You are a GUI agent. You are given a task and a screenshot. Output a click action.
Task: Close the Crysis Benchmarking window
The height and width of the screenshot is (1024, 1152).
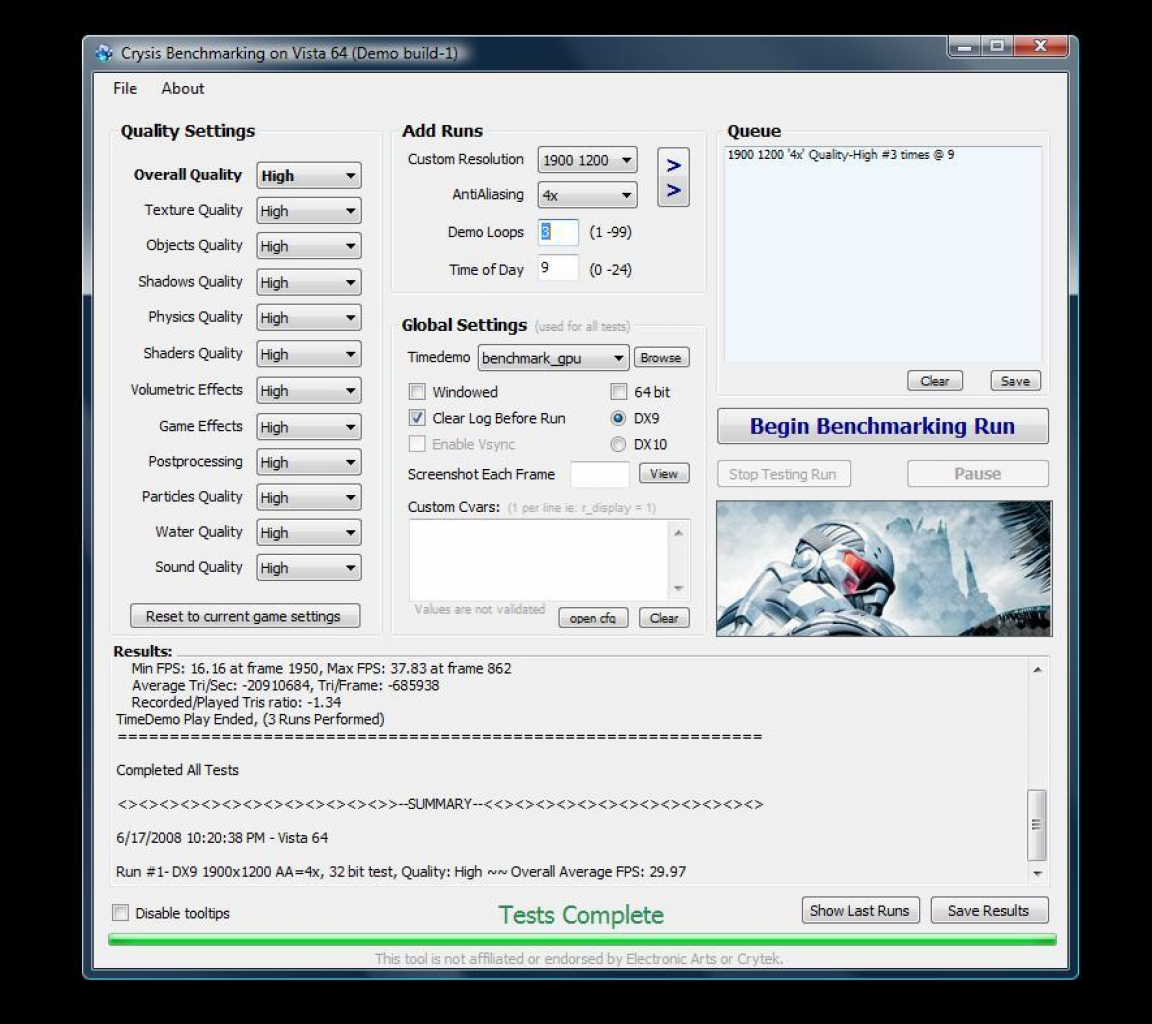[x=1040, y=46]
